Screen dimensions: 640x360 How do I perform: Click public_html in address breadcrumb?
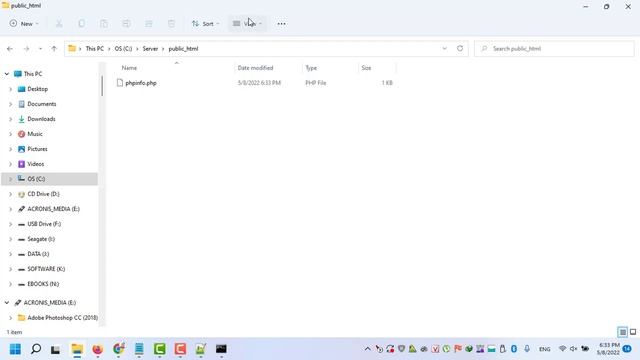183,49
